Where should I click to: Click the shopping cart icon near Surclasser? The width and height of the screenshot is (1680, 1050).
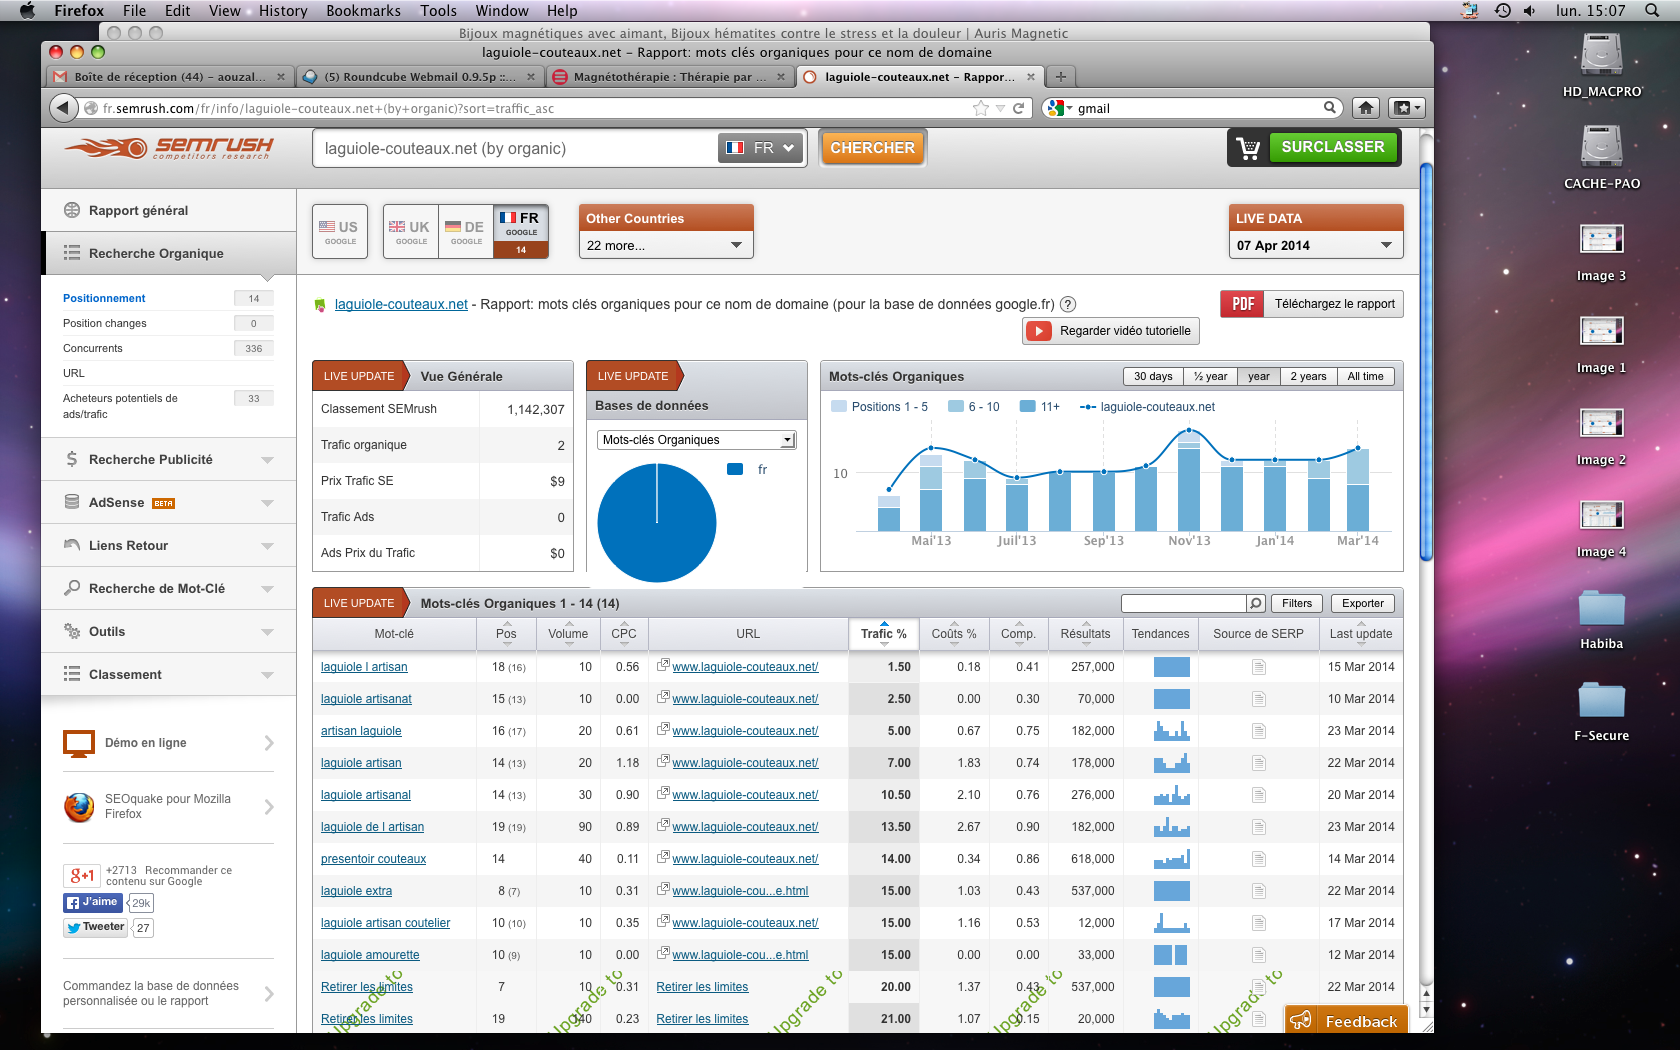(x=1248, y=148)
